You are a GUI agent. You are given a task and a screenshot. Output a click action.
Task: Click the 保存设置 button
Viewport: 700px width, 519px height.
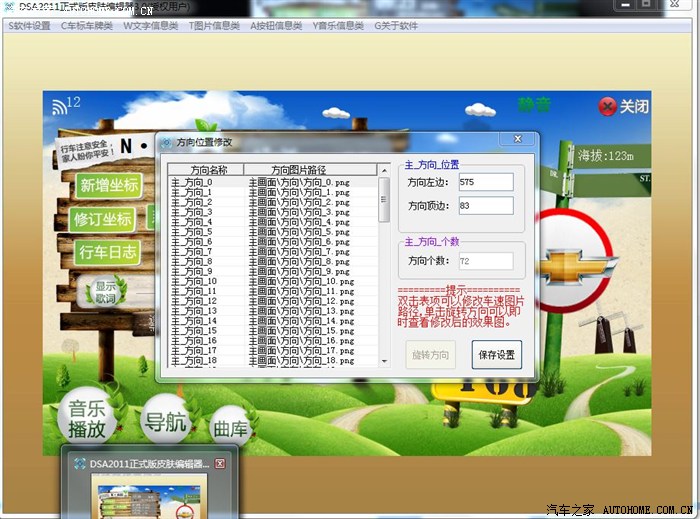[496, 354]
